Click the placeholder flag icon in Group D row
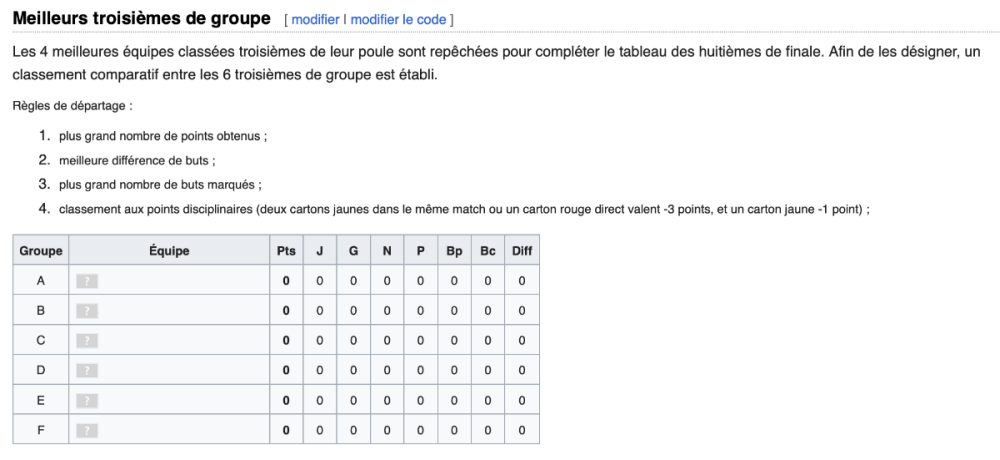 [x=87, y=370]
